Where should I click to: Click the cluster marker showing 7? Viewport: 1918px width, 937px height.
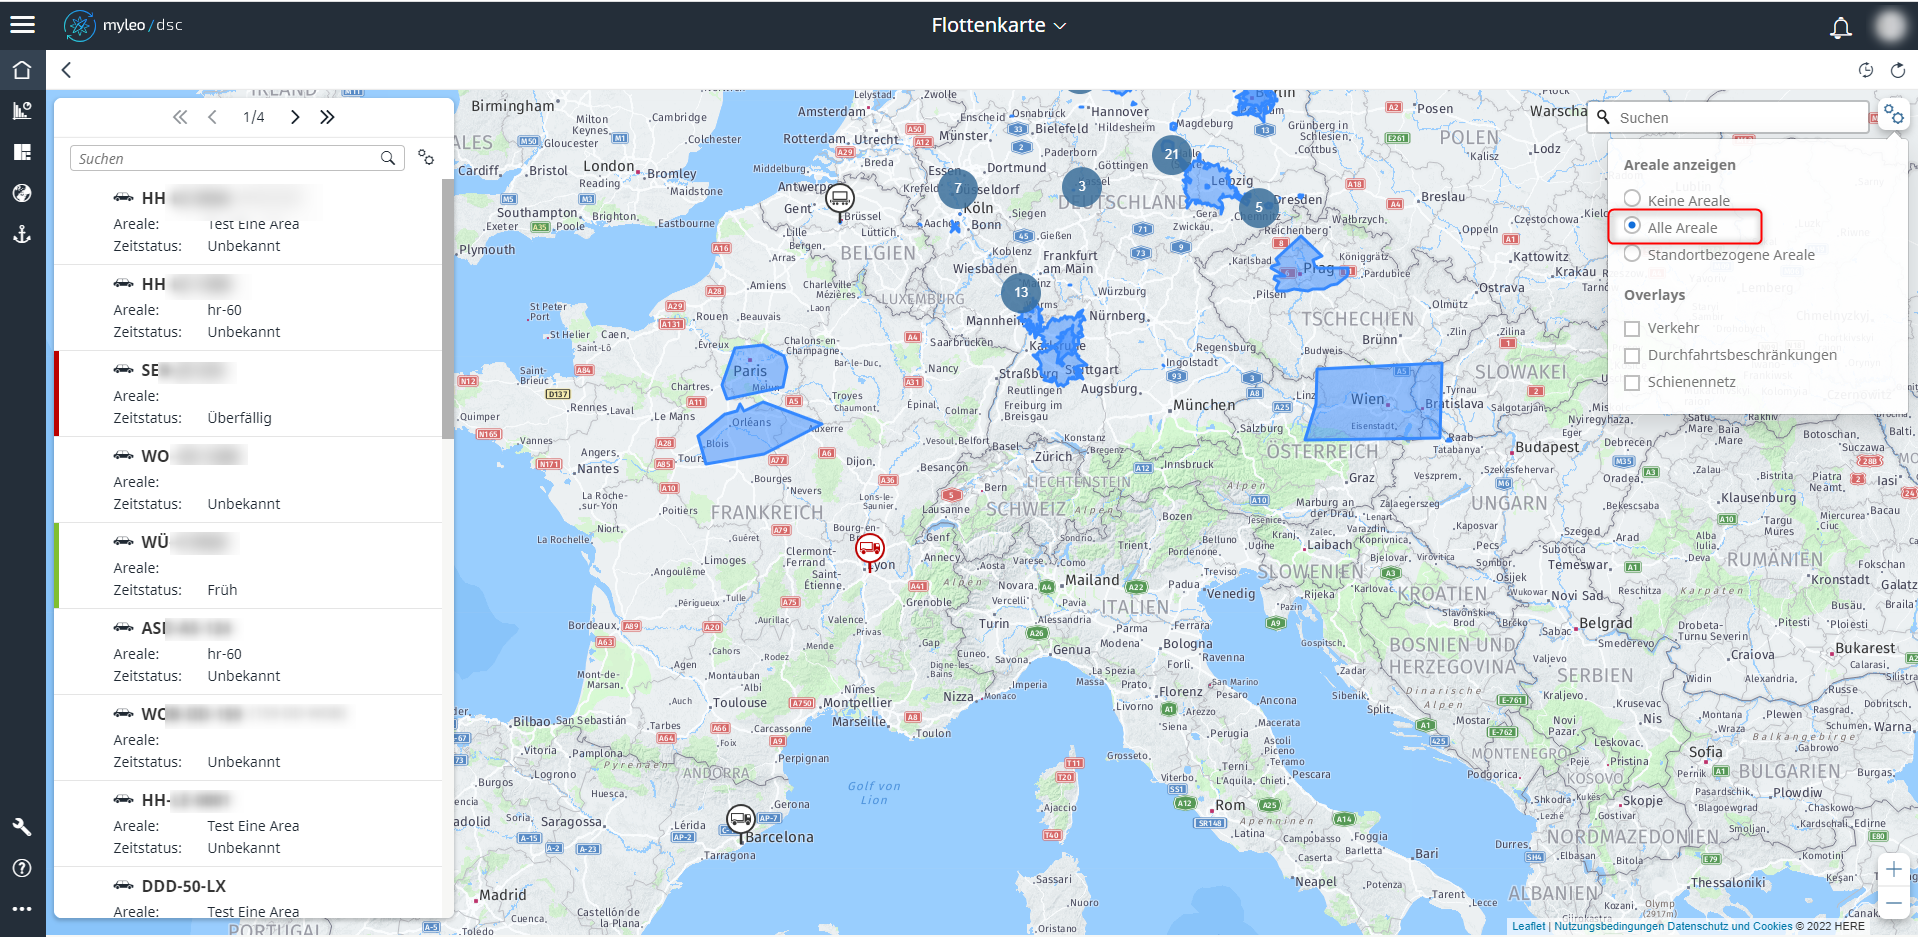[957, 188]
